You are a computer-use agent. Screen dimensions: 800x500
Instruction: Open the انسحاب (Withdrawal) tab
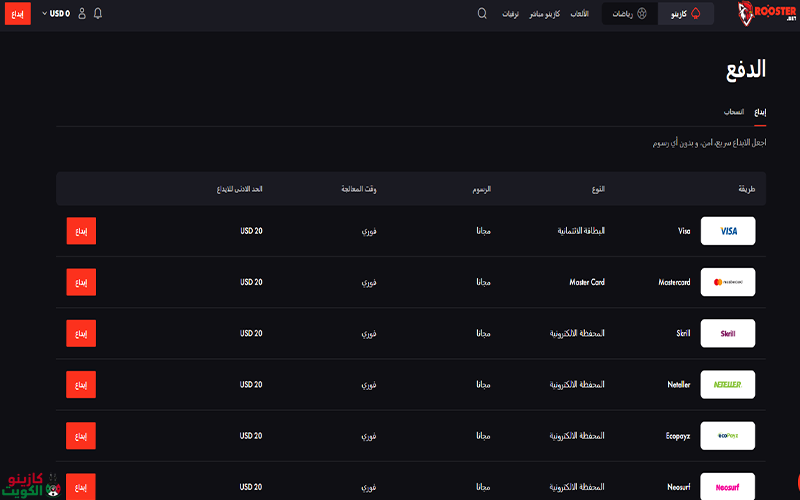pyautogui.click(x=734, y=113)
